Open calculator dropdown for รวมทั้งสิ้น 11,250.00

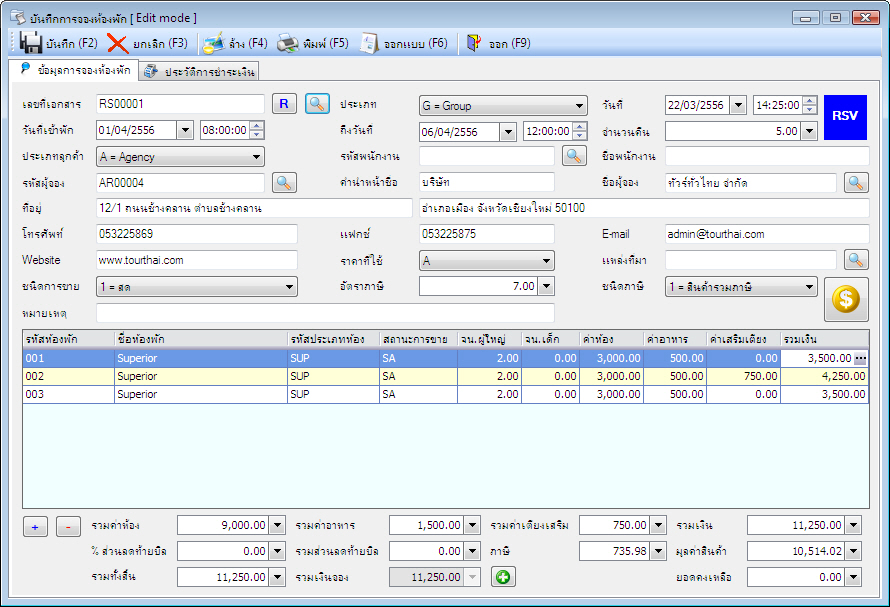pyautogui.click(x=277, y=577)
